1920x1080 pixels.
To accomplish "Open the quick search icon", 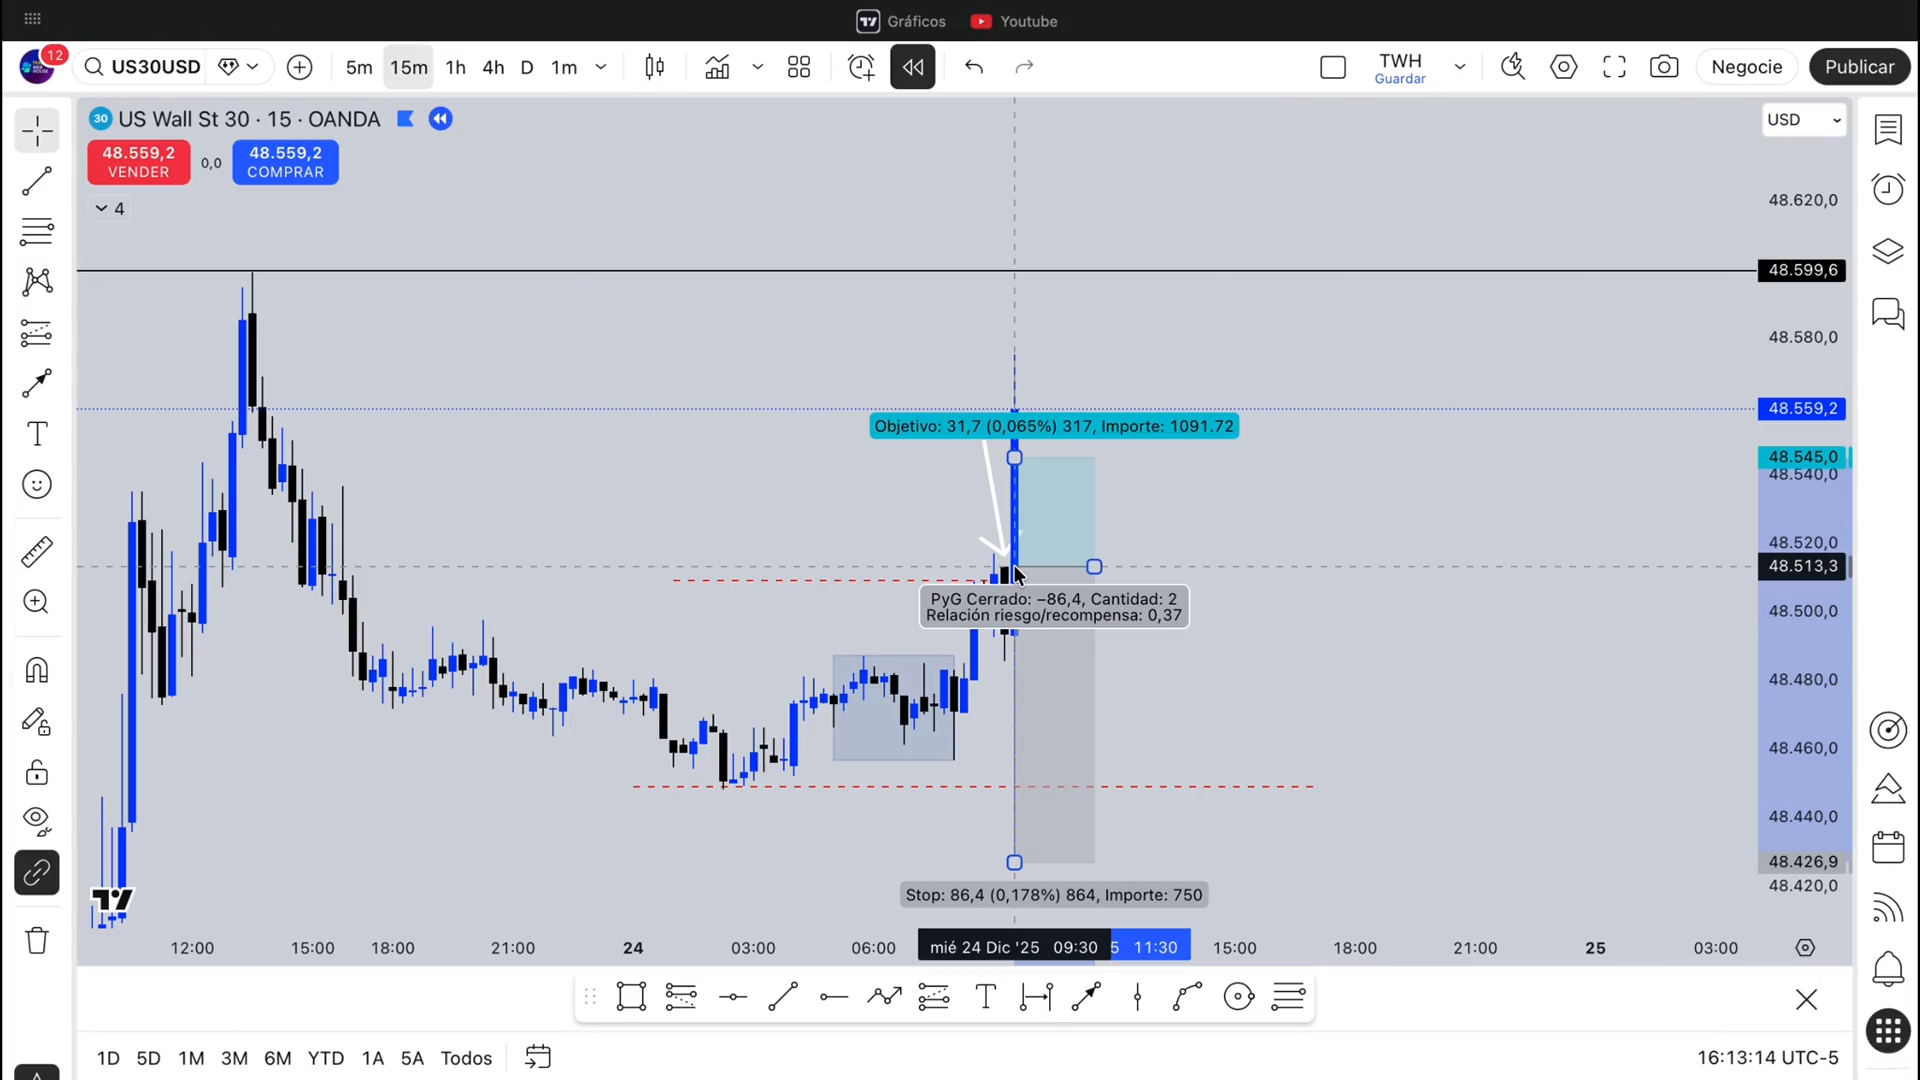I will 1513,67.
